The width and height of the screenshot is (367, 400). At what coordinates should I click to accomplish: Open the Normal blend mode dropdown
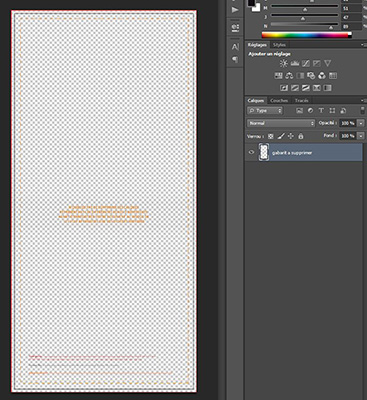point(281,123)
